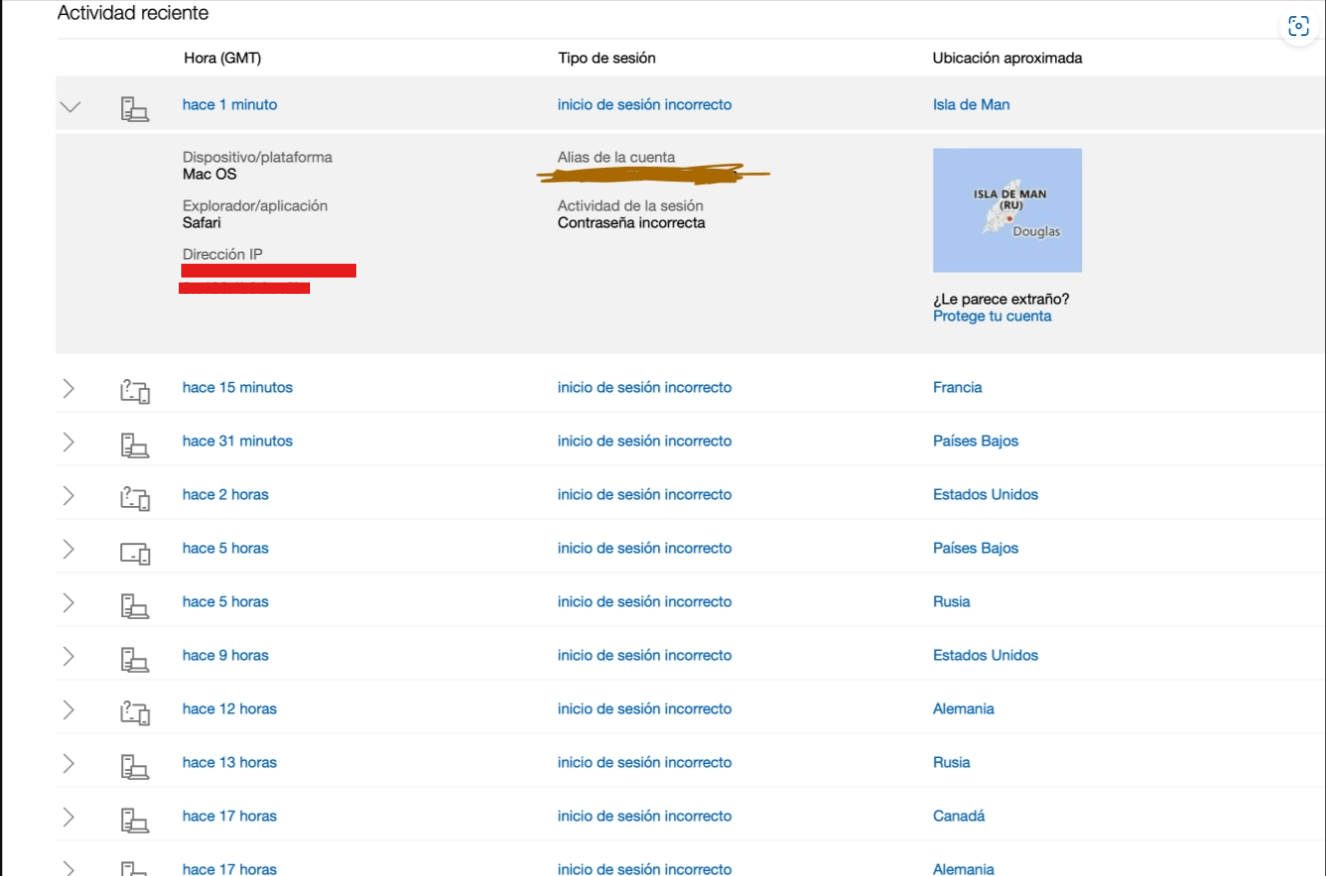Click the 'Francia' location link
Screen dimensions: 1326x876
click(957, 387)
